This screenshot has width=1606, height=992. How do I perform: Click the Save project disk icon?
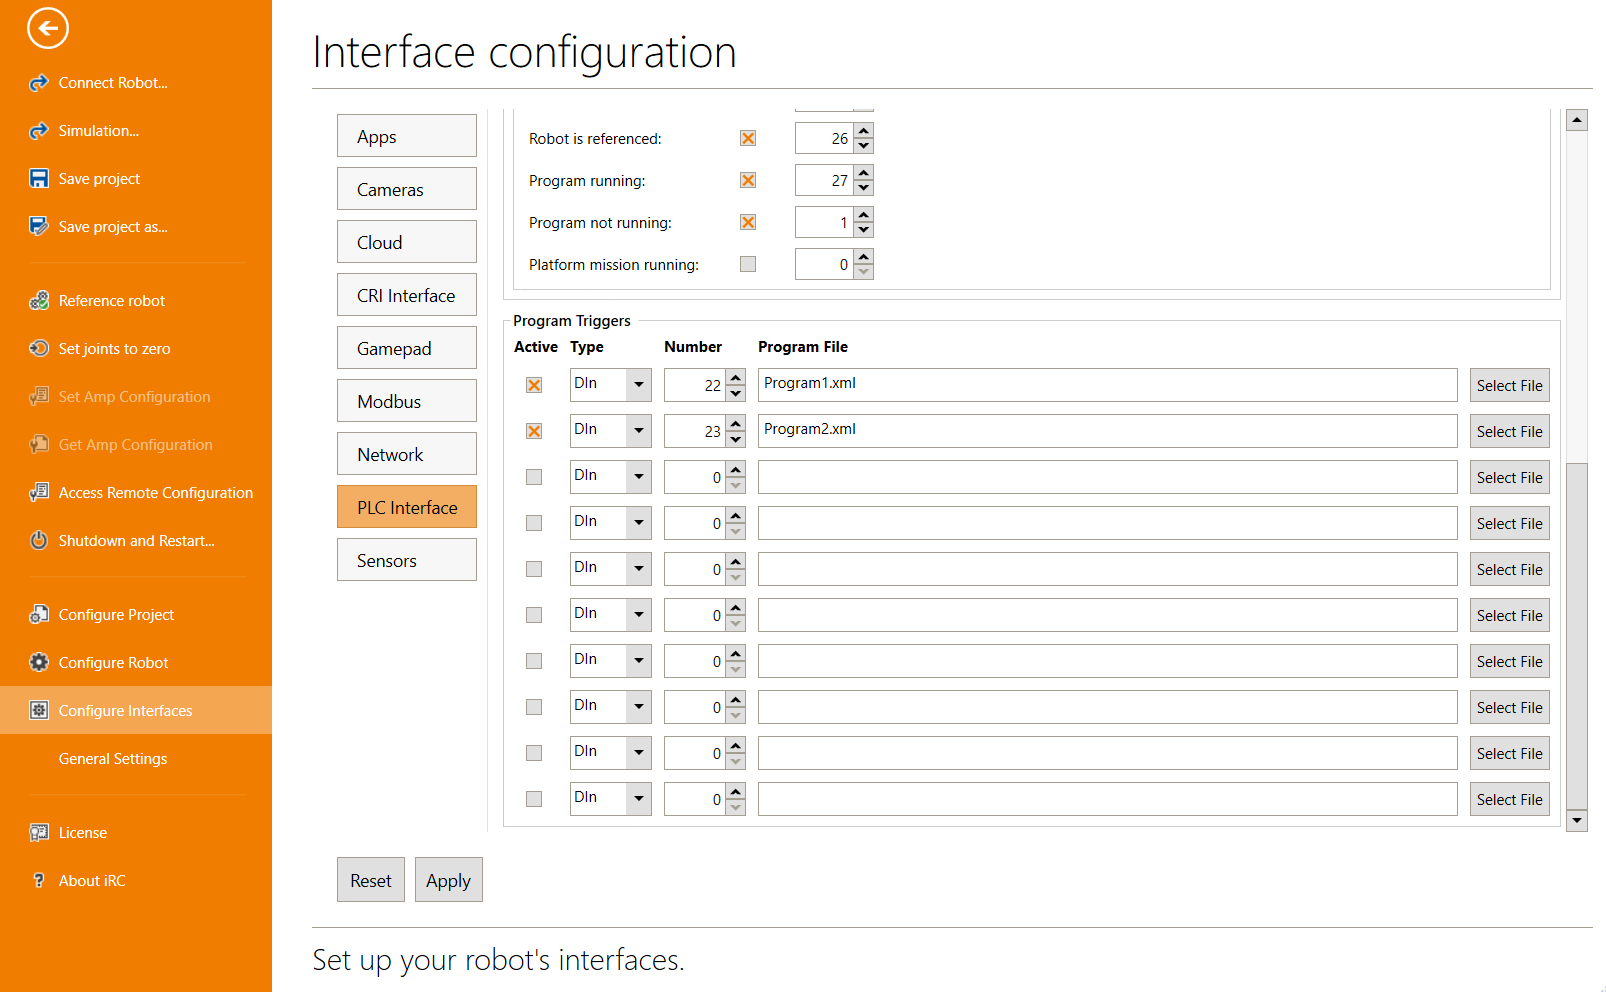click(39, 179)
